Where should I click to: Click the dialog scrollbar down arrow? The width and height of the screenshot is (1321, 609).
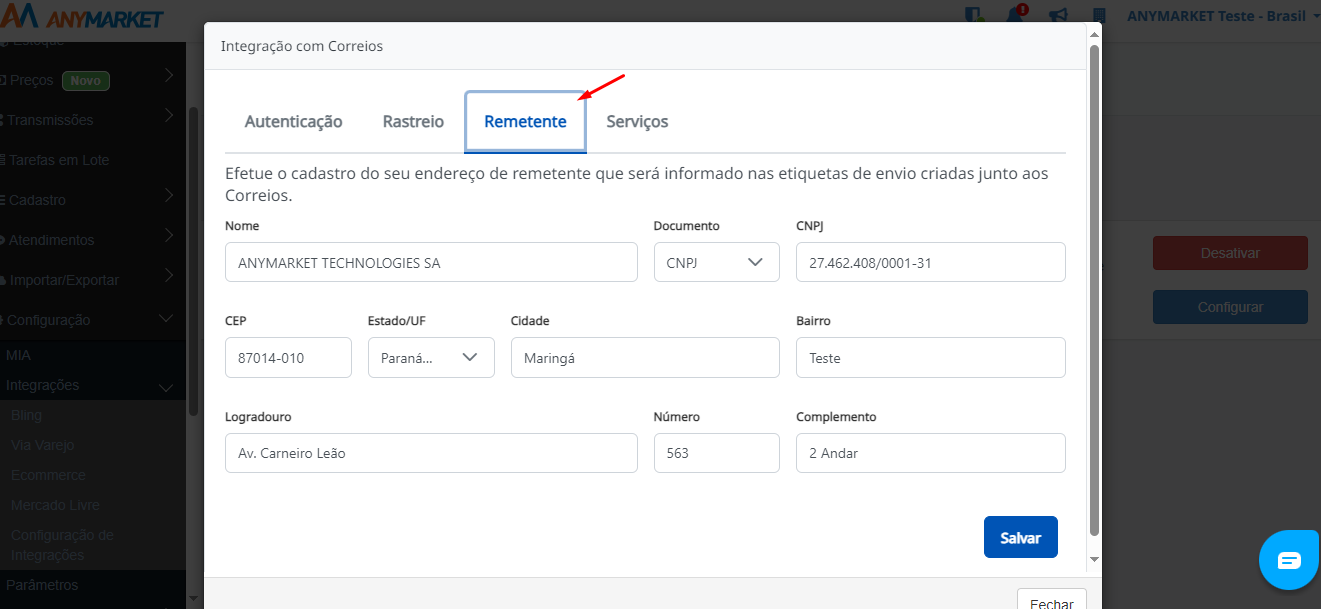pyautogui.click(x=1094, y=559)
